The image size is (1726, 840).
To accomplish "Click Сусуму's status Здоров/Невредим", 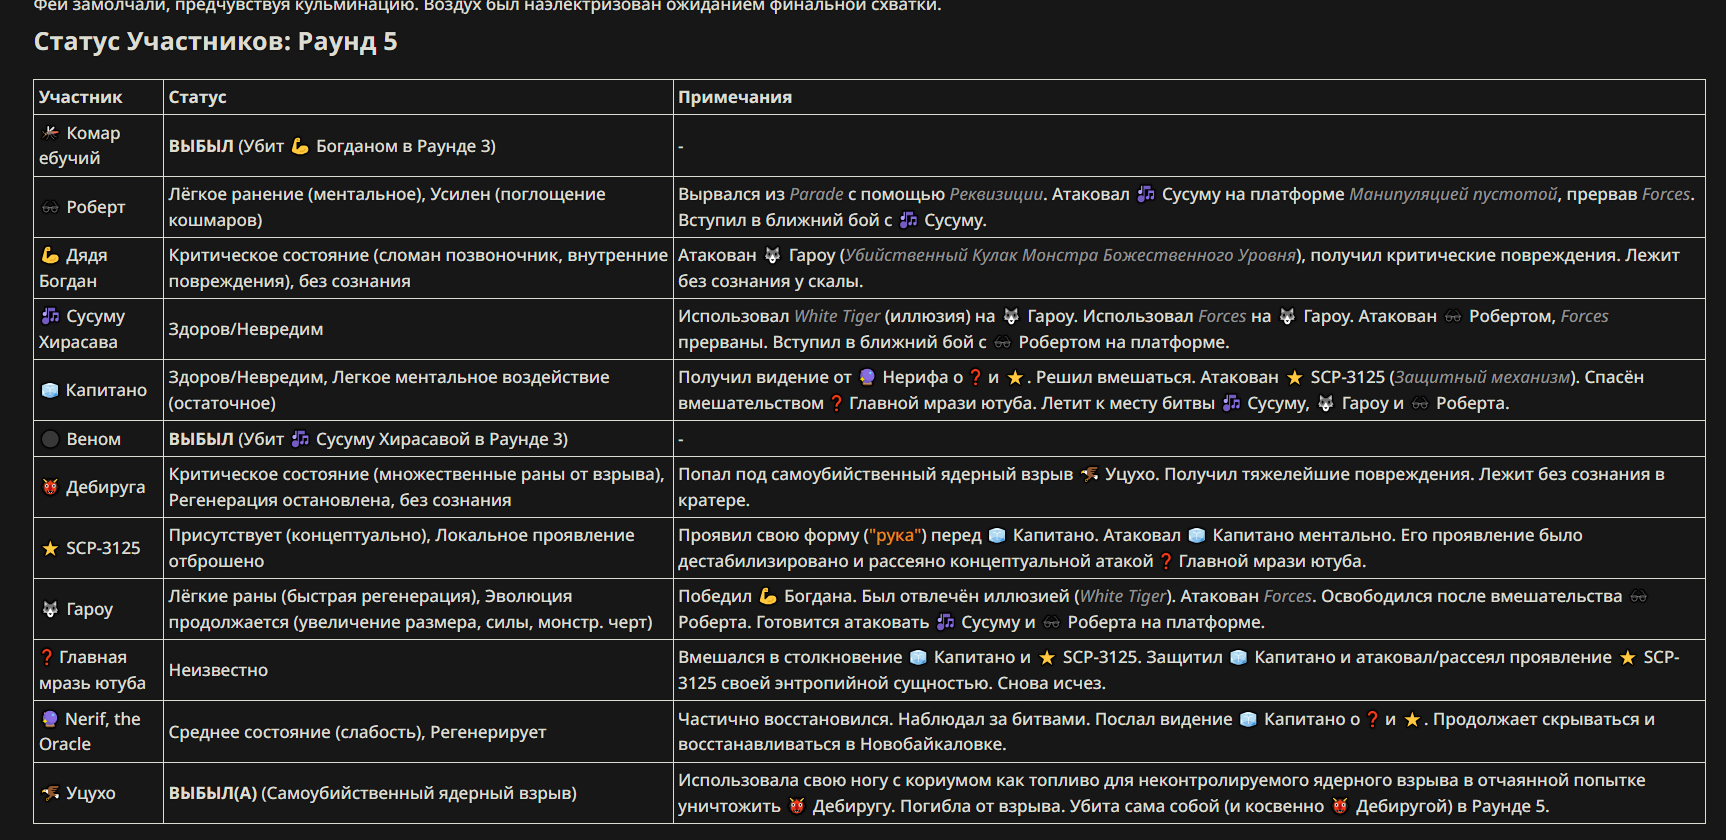I will [246, 329].
